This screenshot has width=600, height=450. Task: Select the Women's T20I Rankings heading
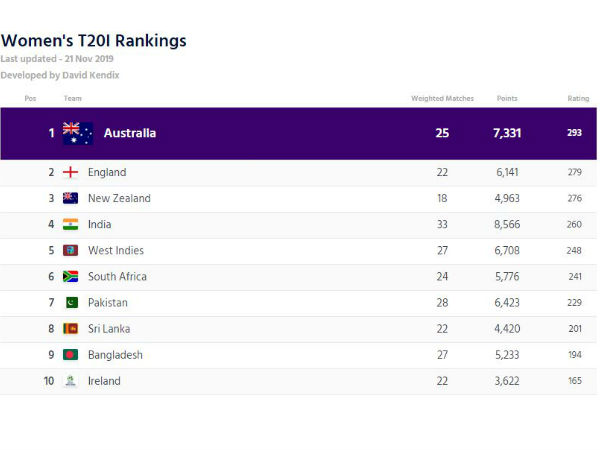point(93,41)
